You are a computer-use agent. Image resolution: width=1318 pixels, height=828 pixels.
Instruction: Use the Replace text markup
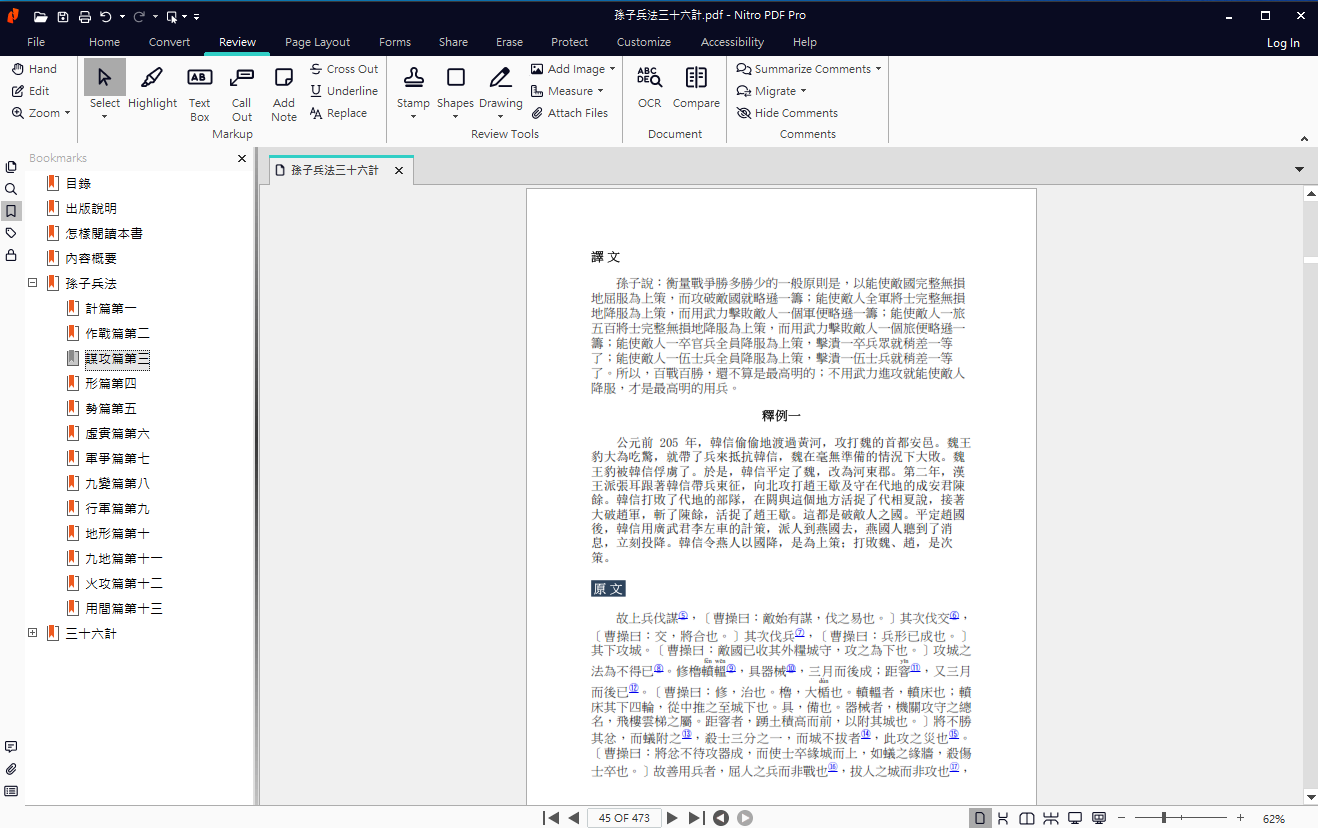[x=338, y=113]
